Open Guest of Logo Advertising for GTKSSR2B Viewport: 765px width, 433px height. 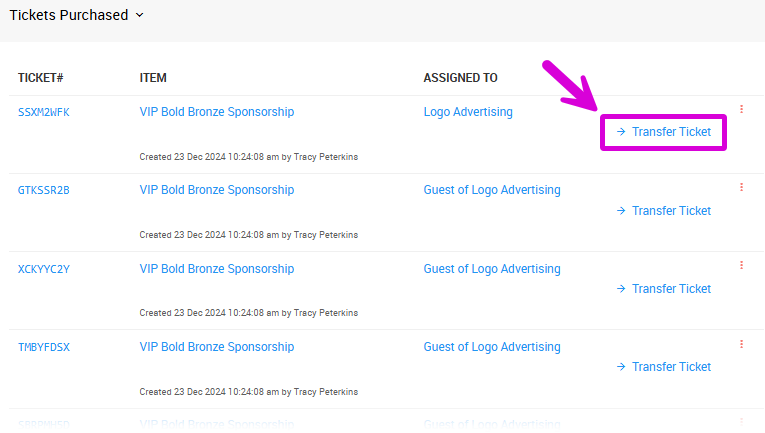click(492, 190)
